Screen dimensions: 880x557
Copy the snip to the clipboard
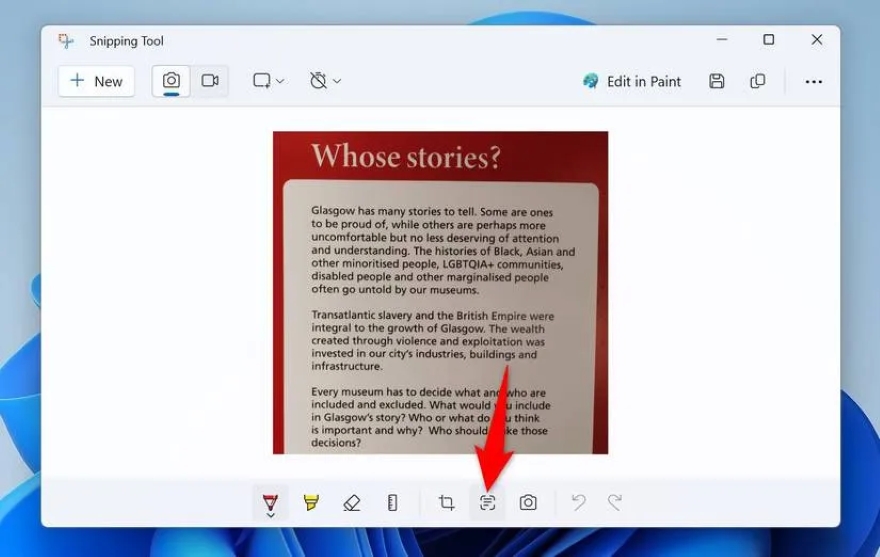coord(758,81)
